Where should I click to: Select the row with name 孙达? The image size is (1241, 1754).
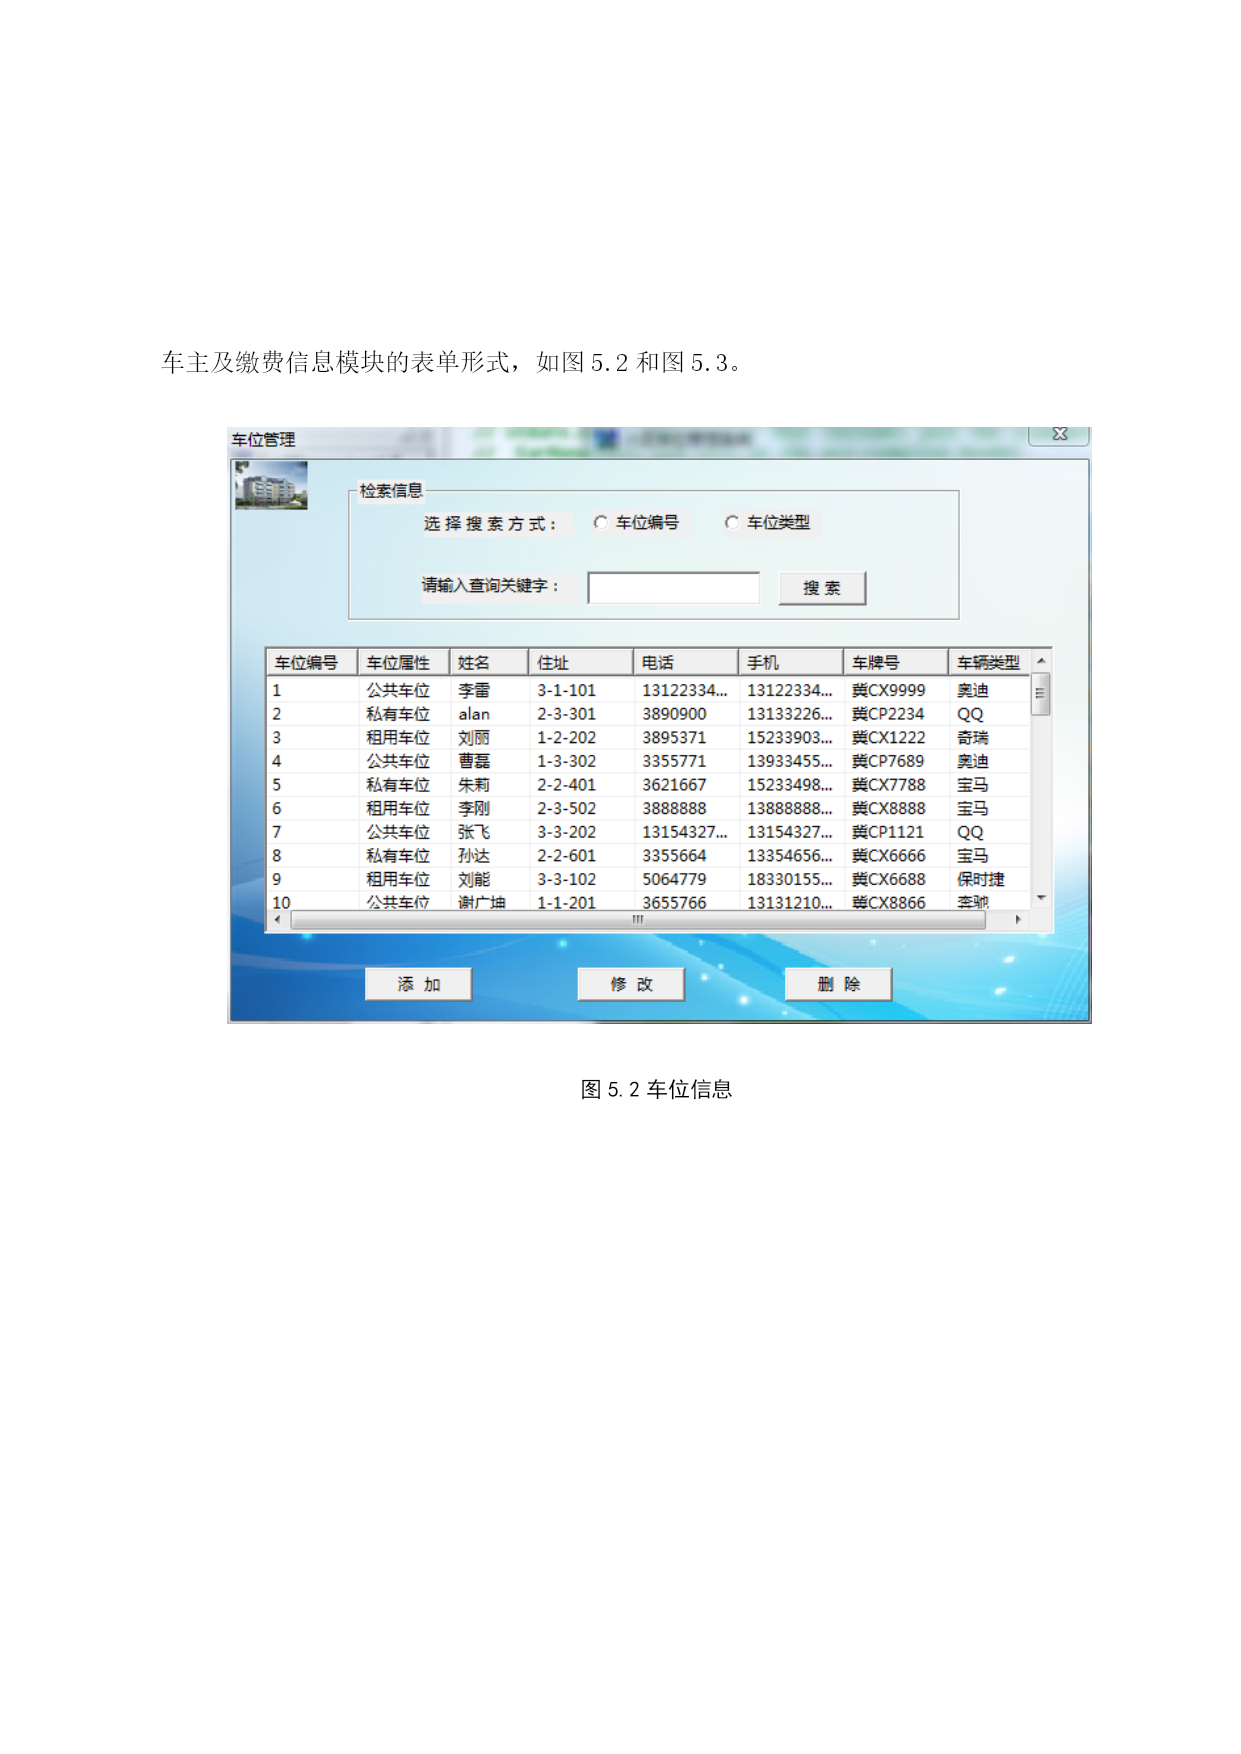pyautogui.click(x=648, y=856)
